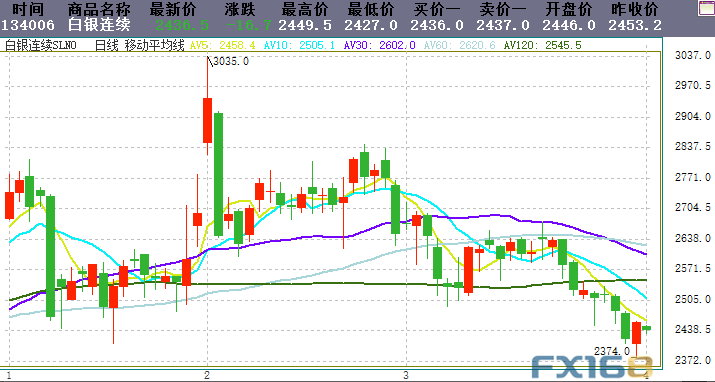Click the FX168 watermark logo
The width and height of the screenshot is (715, 382).
coord(592,367)
